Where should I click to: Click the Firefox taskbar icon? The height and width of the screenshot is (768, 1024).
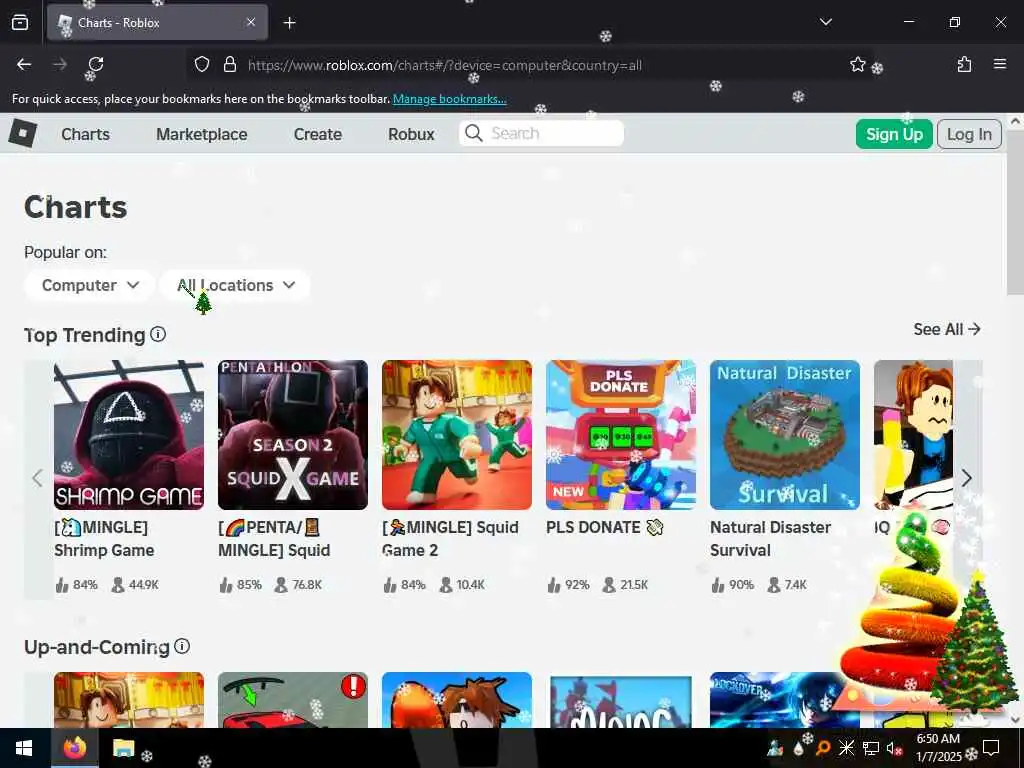[x=75, y=748]
